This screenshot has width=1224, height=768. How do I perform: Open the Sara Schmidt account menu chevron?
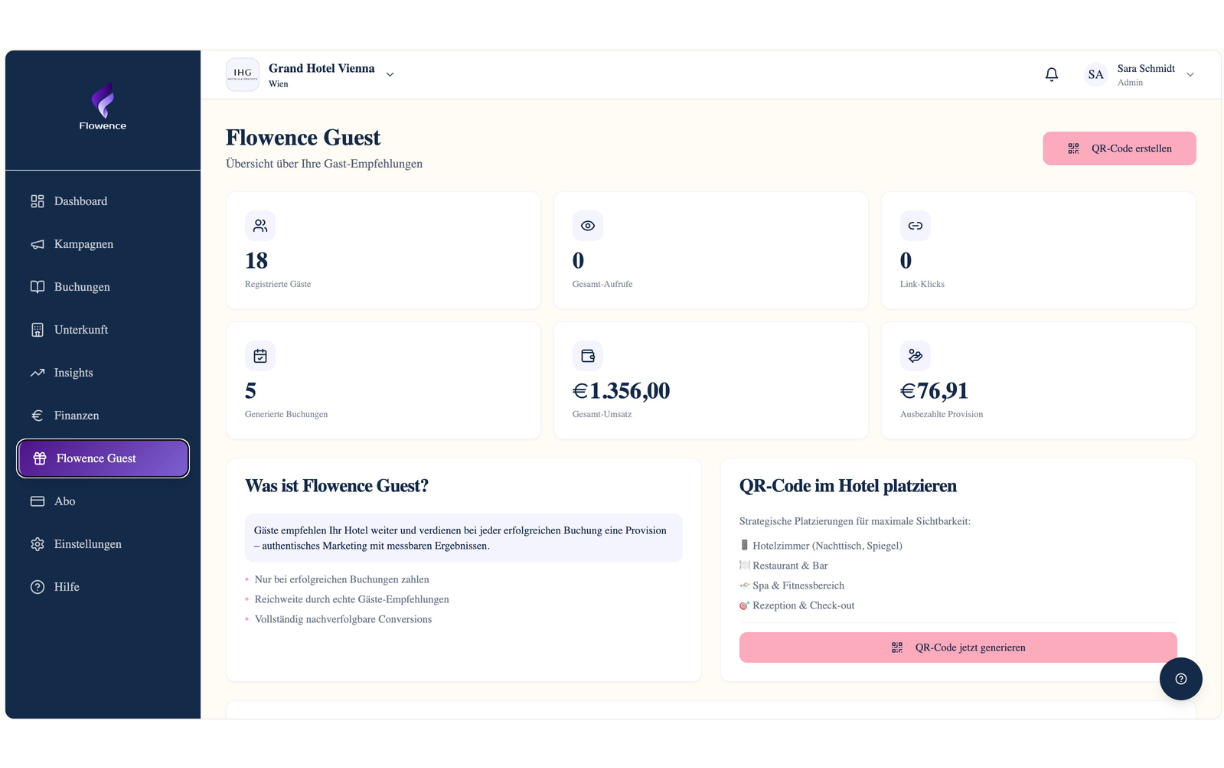(x=1190, y=75)
